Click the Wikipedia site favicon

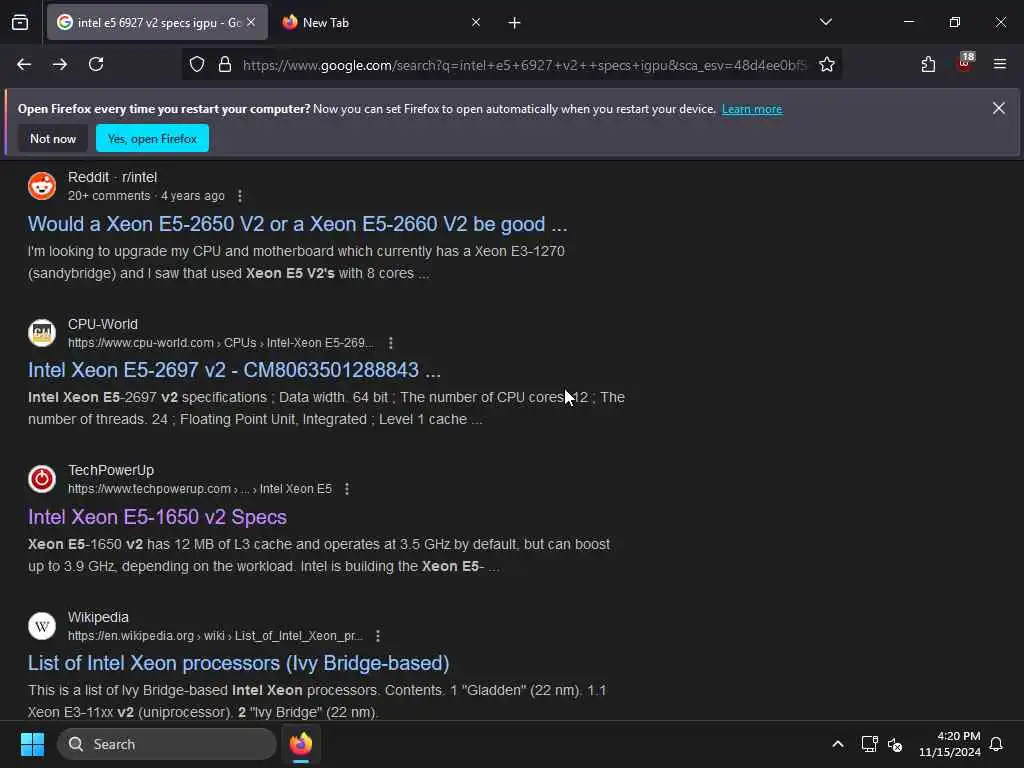(x=42, y=626)
